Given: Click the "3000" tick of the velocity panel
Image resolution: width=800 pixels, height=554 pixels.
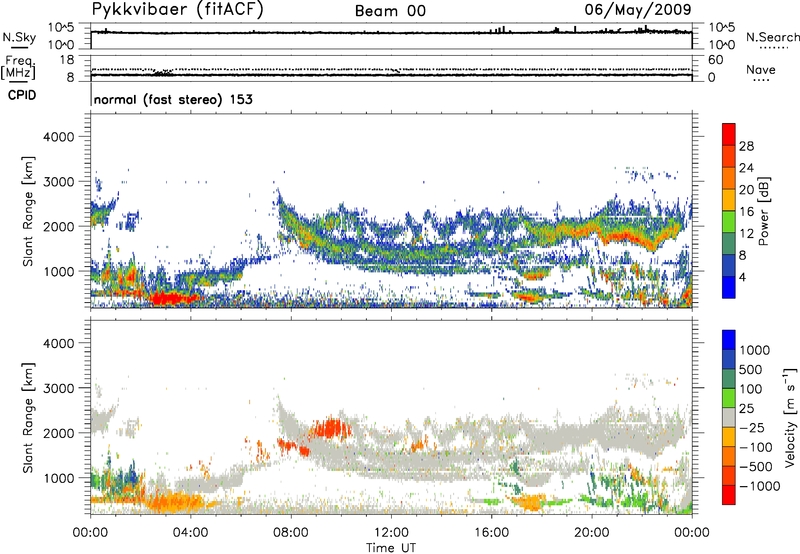Looking at the screenshot, I should pos(58,388).
